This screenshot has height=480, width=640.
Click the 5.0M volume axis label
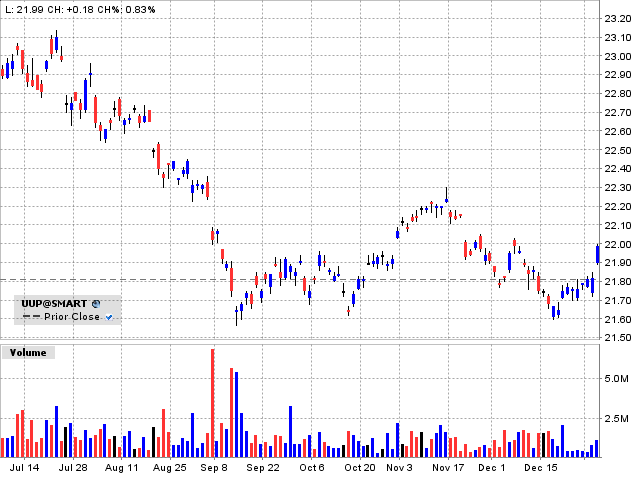615,380
